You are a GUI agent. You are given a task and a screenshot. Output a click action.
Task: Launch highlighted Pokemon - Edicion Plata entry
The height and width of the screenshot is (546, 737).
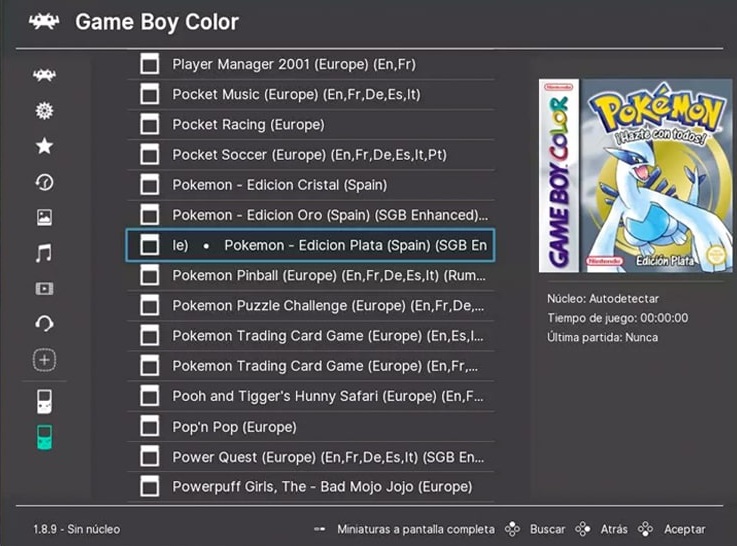(x=311, y=245)
